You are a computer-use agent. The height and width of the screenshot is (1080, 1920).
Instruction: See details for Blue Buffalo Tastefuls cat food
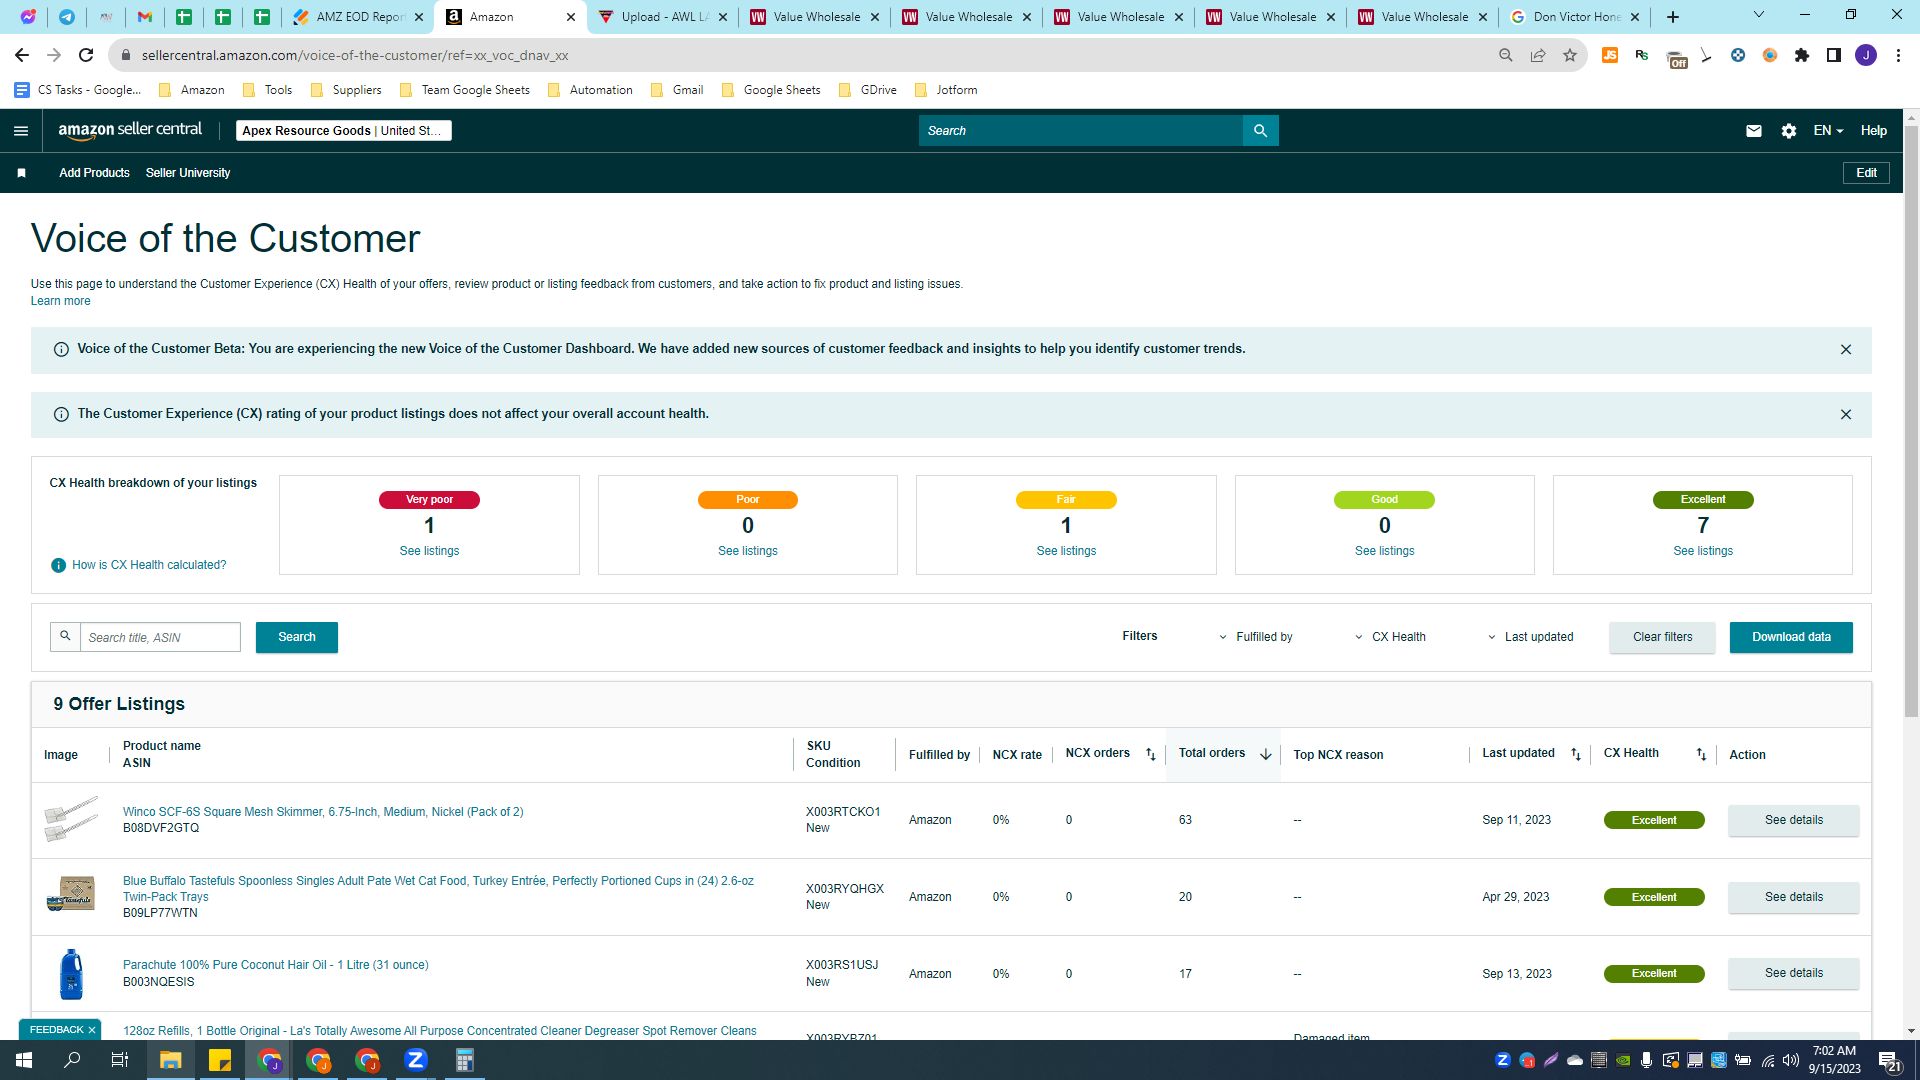click(1793, 897)
